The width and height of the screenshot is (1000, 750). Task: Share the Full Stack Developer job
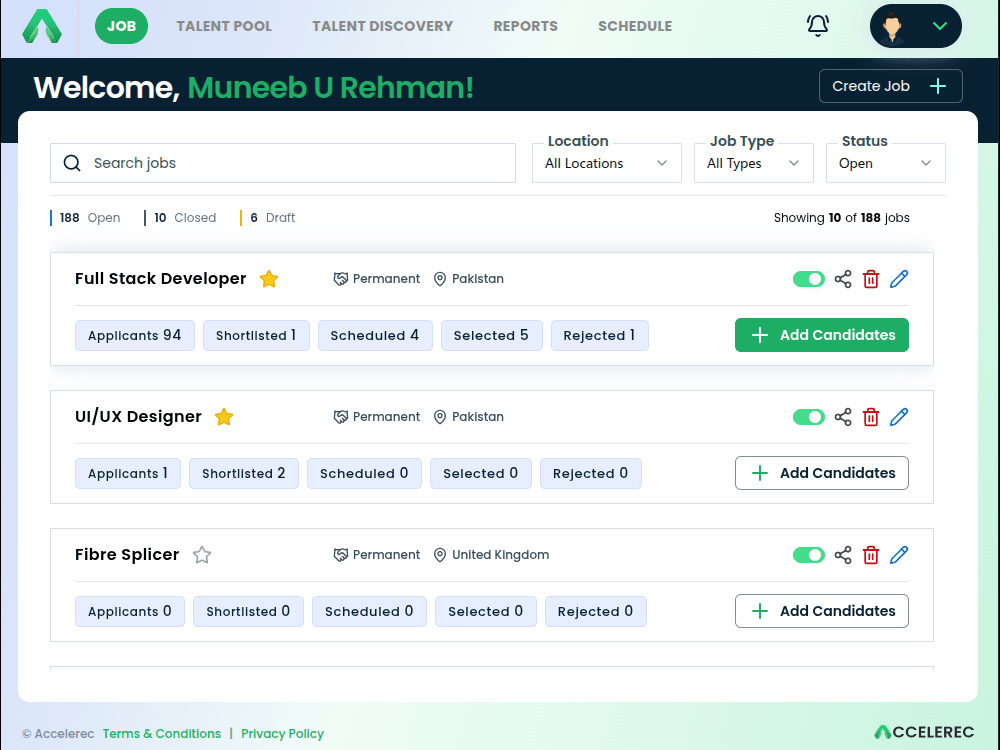pyautogui.click(x=843, y=279)
